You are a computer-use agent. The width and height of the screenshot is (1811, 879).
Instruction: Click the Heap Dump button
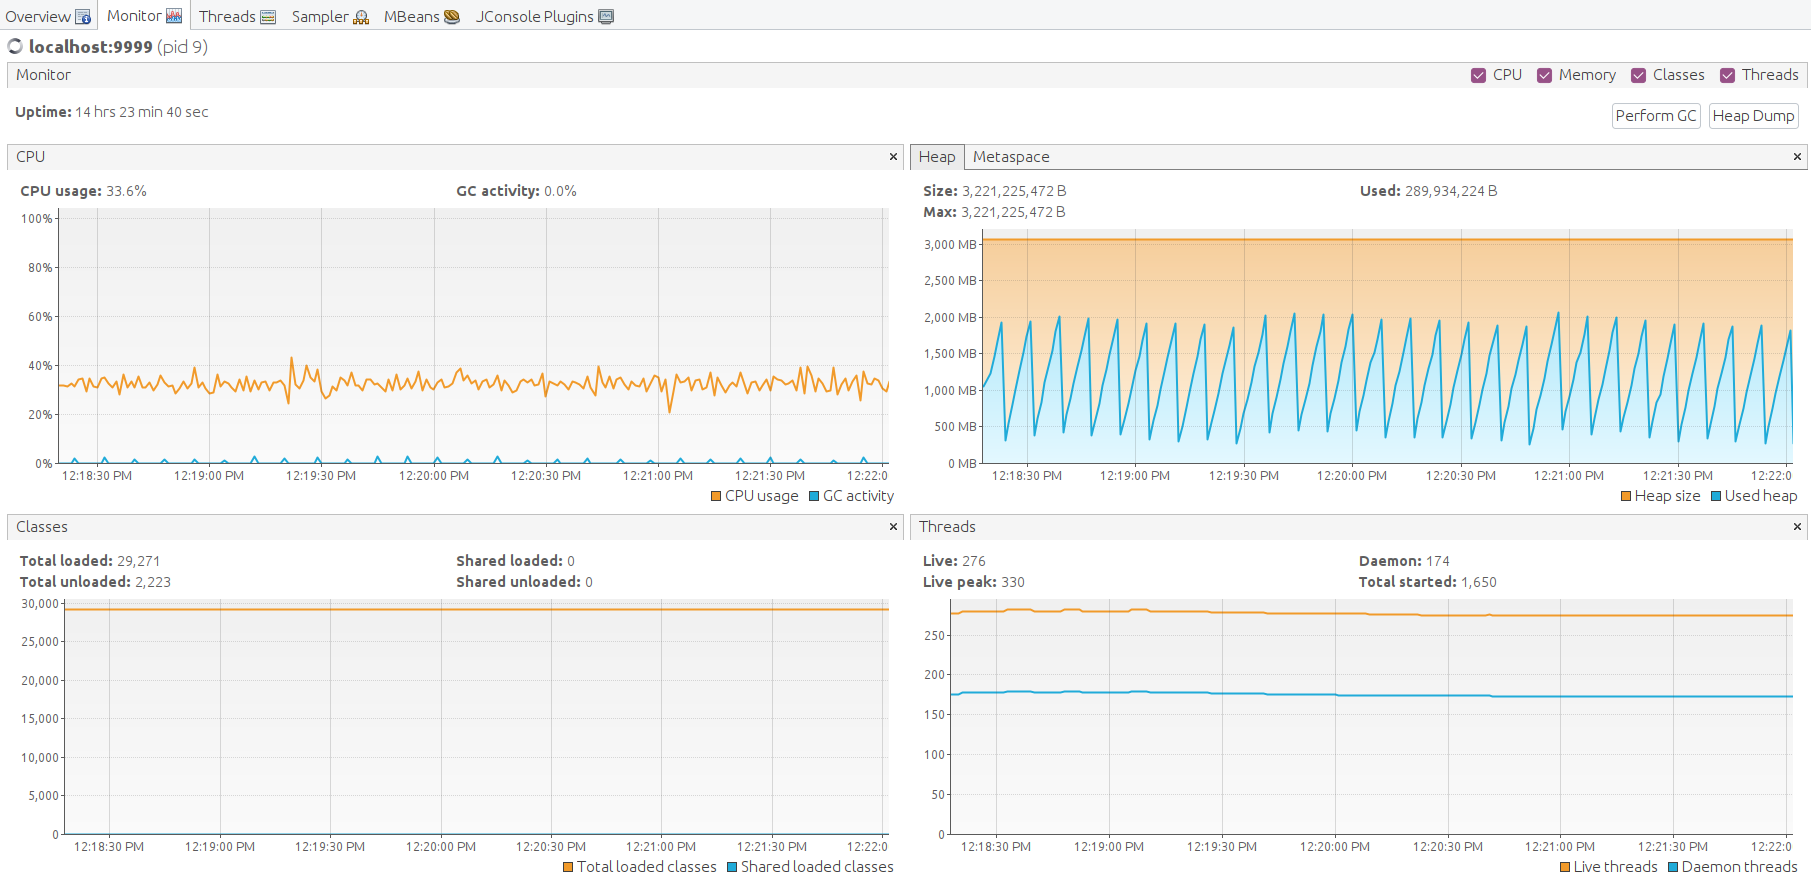click(1753, 116)
